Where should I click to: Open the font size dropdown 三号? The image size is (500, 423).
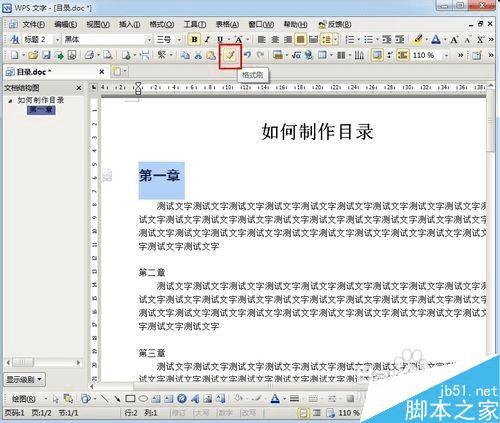tap(179, 40)
